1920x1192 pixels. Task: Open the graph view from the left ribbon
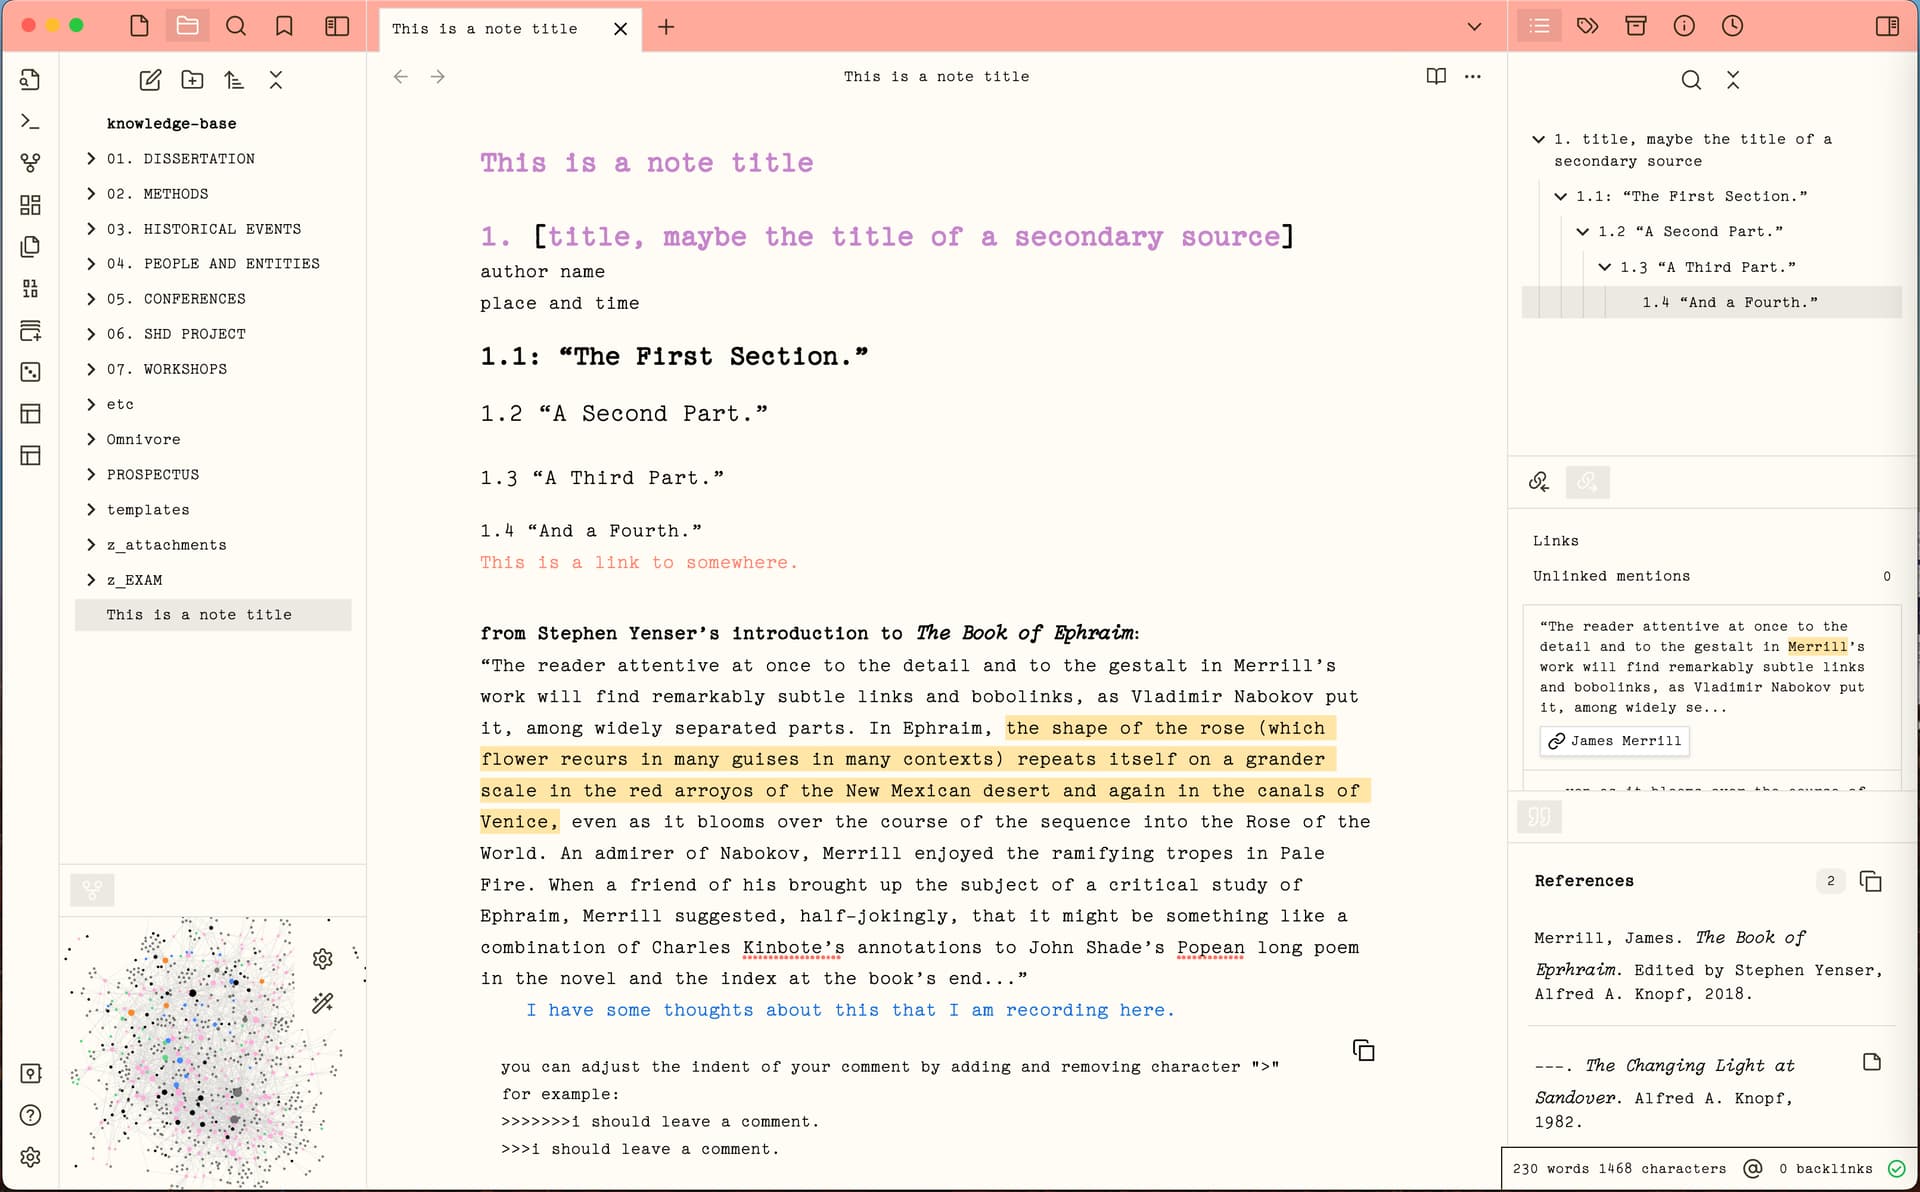tap(30, 162)
